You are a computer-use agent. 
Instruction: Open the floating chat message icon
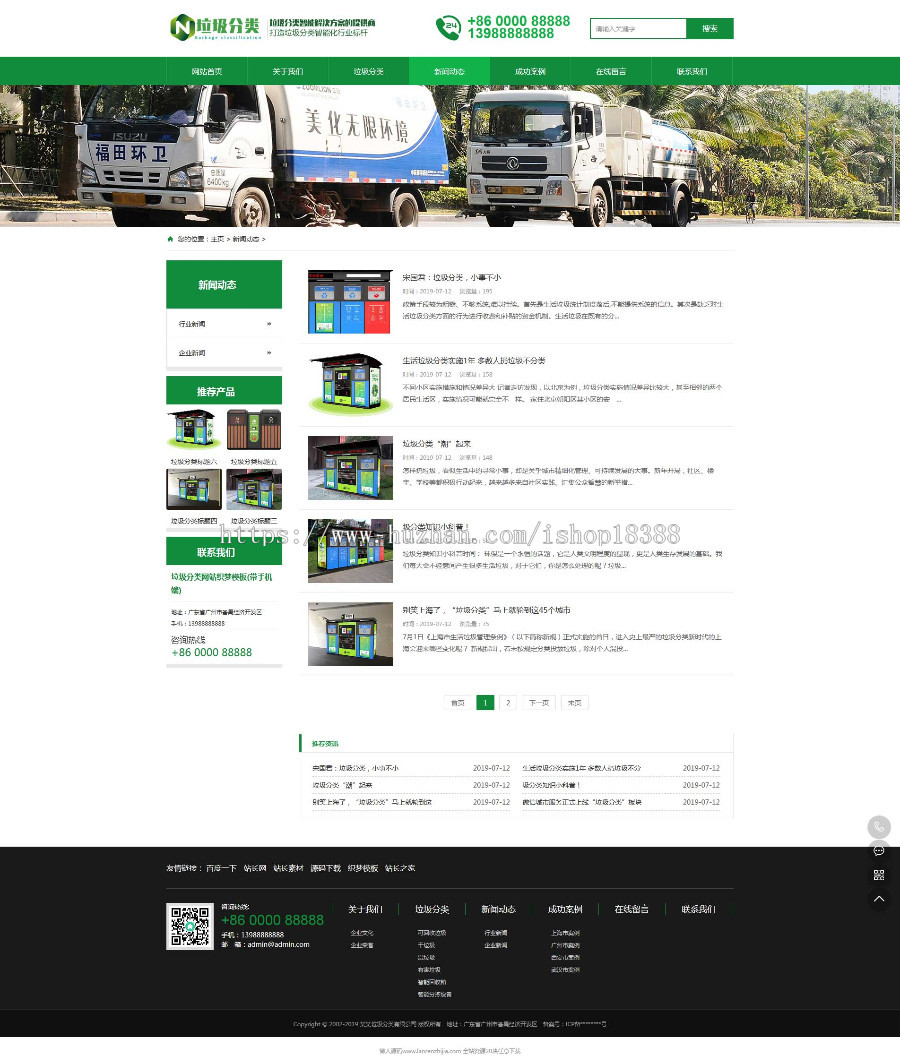879,851
